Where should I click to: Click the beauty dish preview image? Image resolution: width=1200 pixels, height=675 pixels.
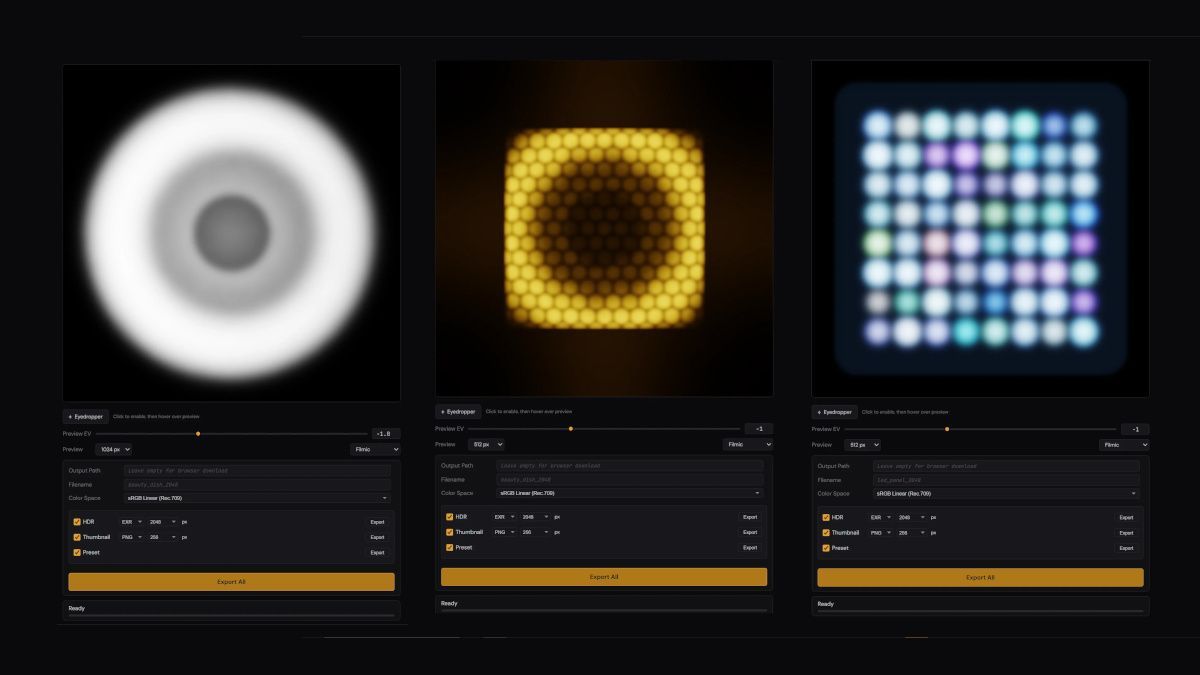231,230
